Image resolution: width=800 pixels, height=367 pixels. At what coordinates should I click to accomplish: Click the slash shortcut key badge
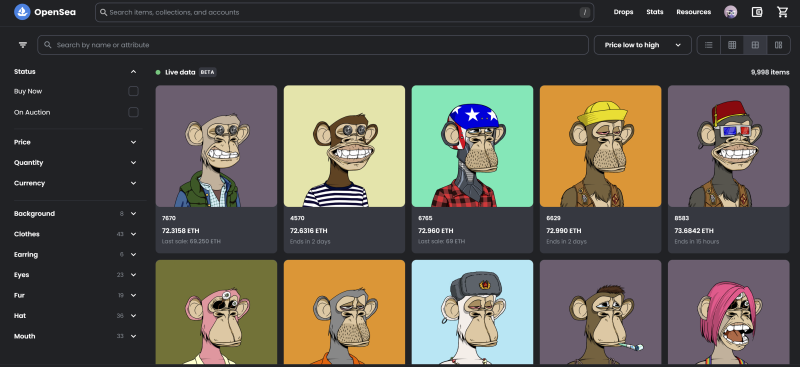click(x=585, y=12)
